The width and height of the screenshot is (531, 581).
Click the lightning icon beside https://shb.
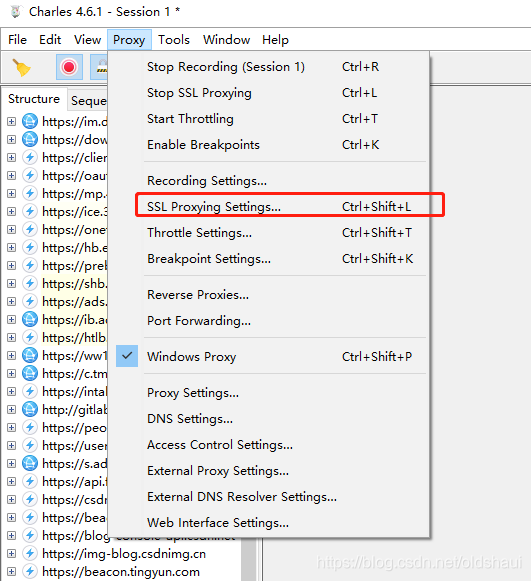(30, 283)
